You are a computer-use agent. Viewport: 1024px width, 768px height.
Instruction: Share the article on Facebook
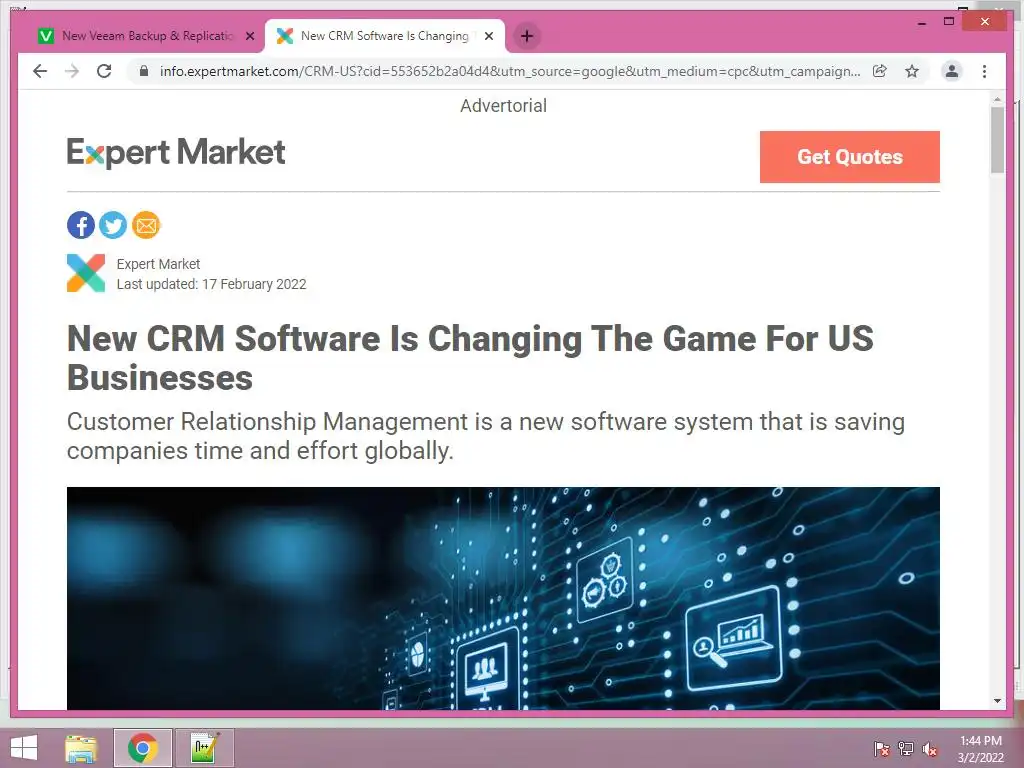click(81, 225)
